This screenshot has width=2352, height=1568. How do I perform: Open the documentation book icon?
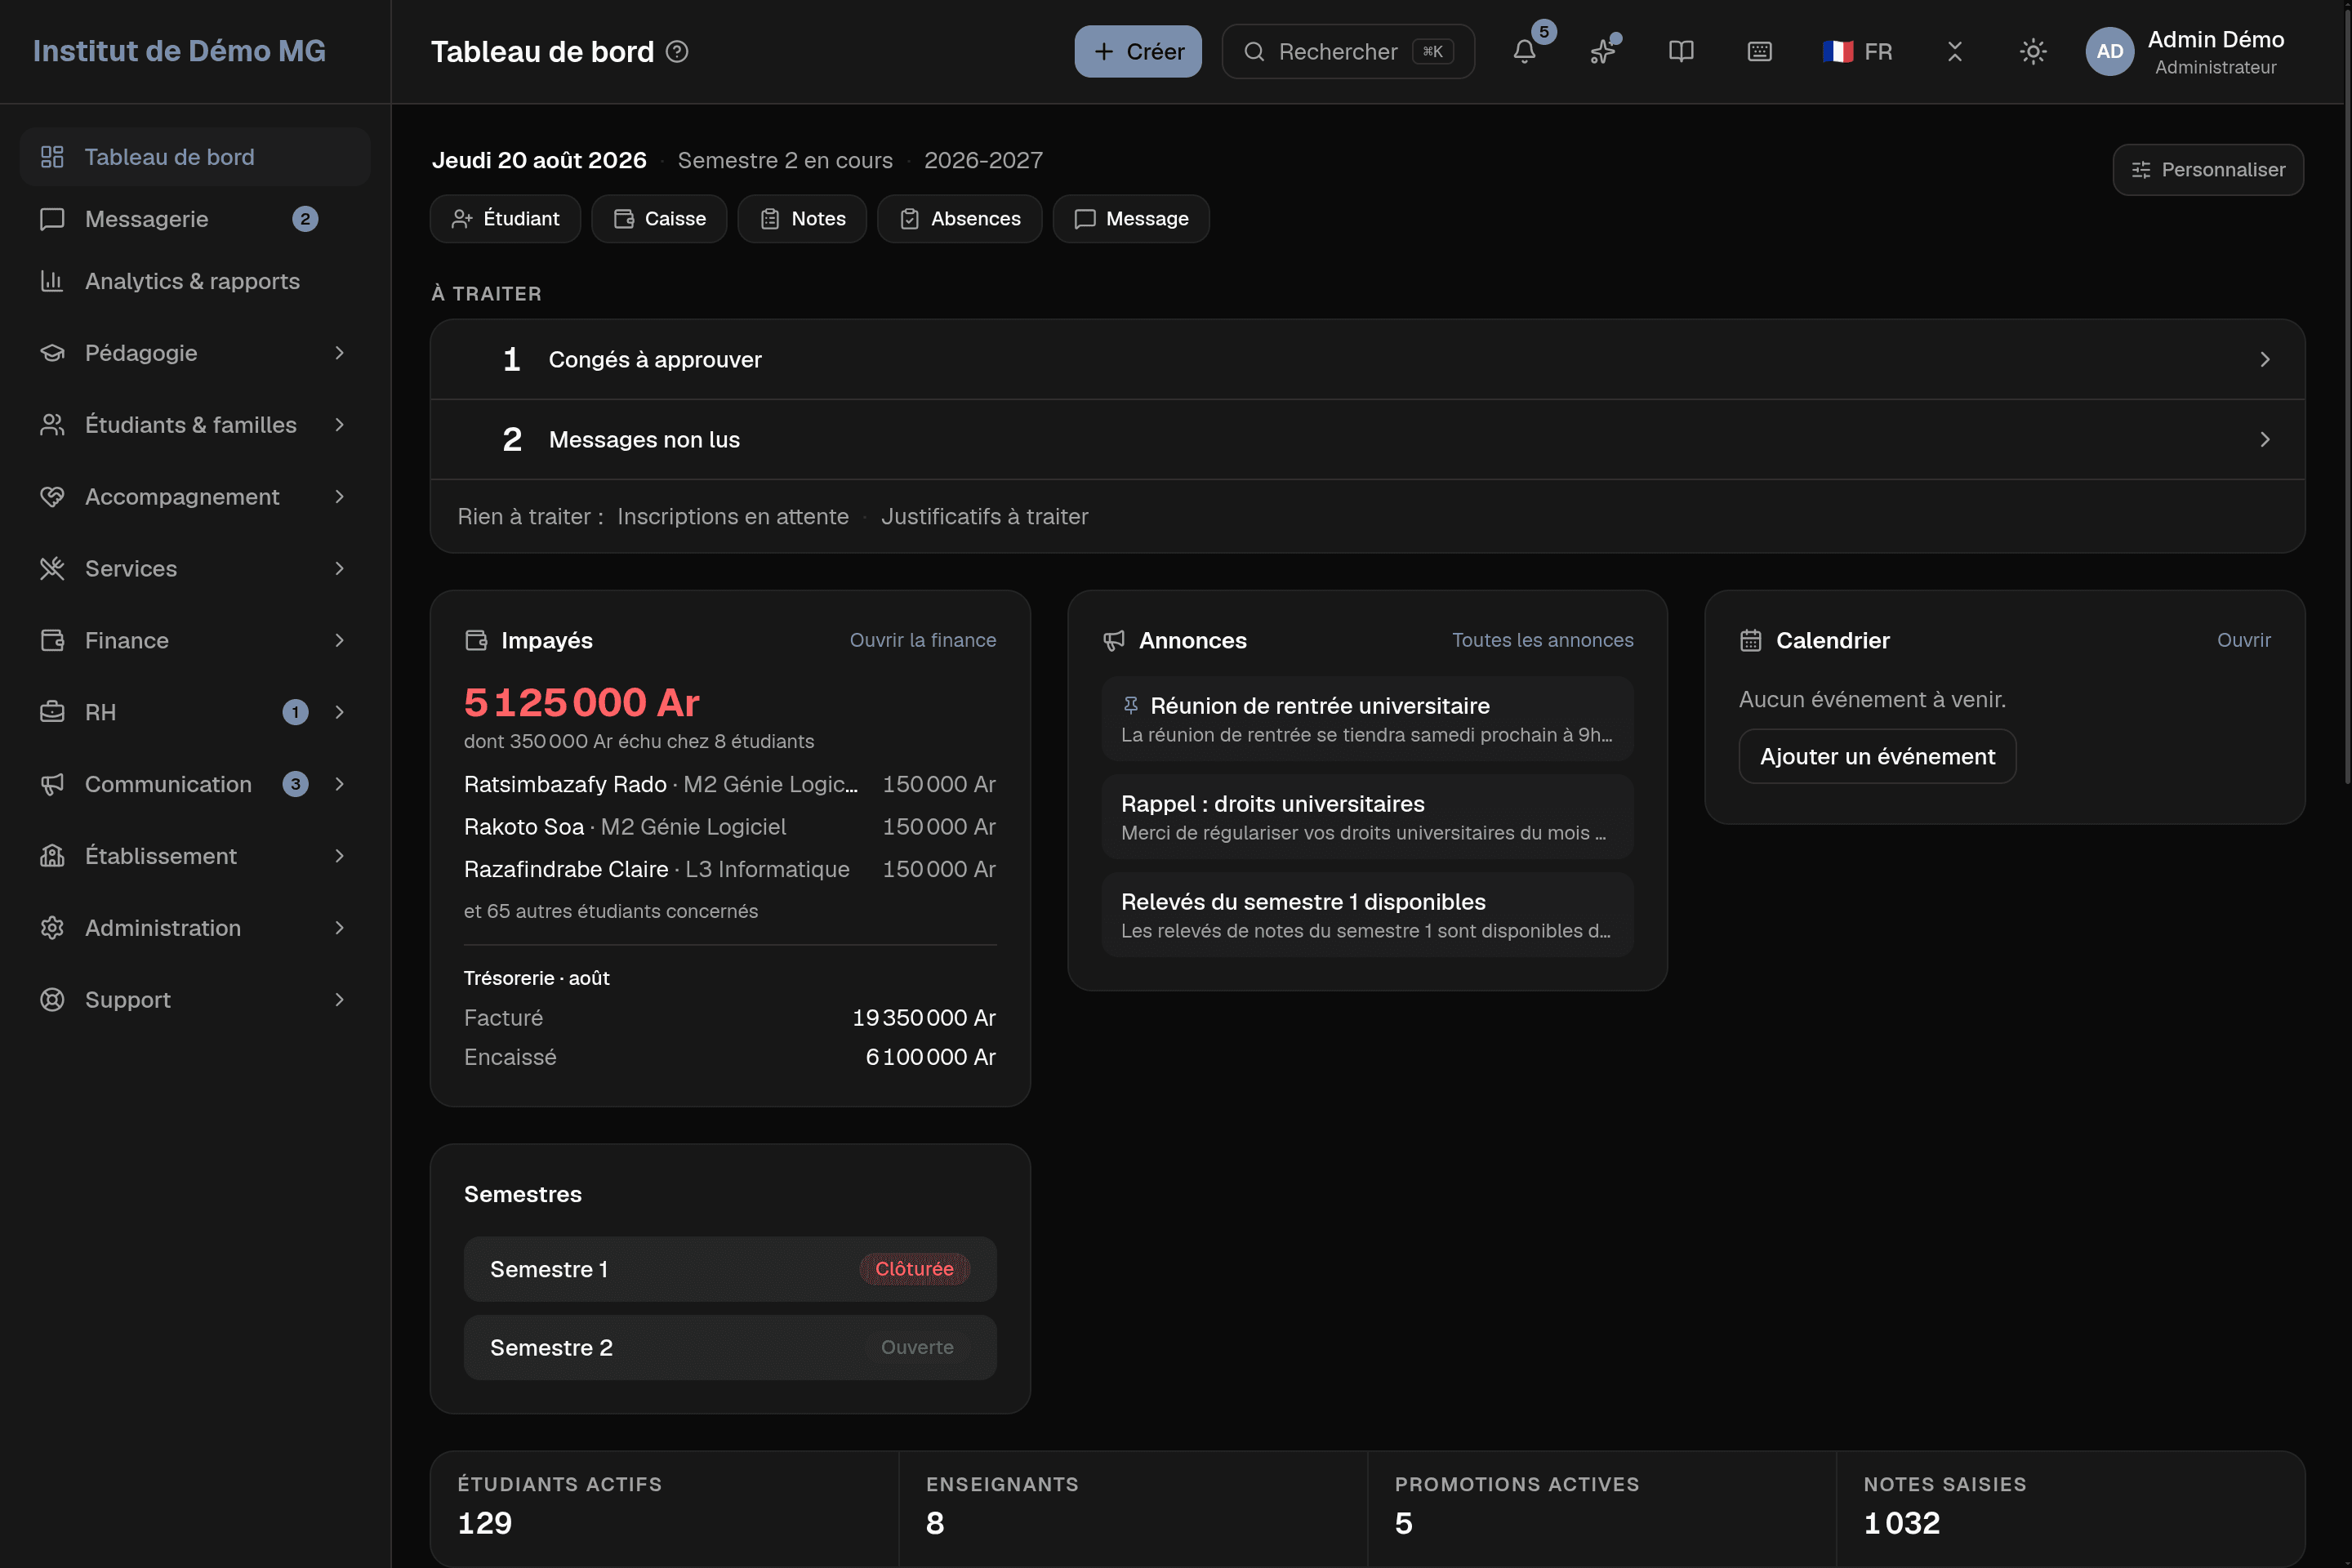pos(1681,51)
